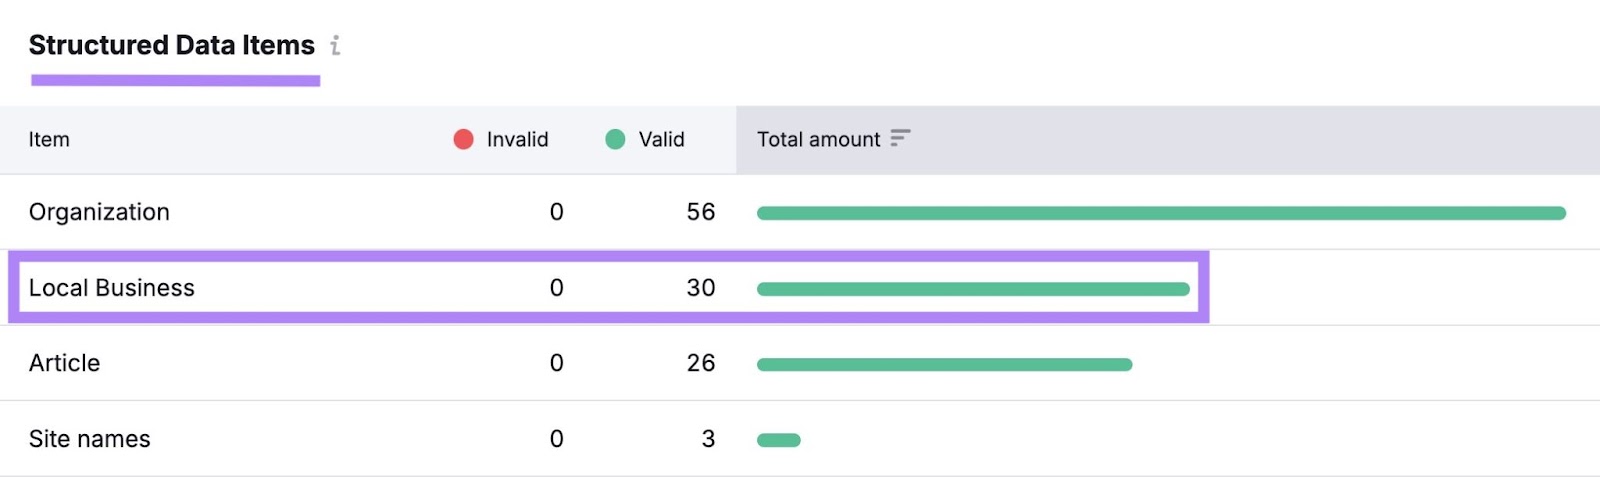Select the Site names row
1600x477 pixels.
point(89,439)
